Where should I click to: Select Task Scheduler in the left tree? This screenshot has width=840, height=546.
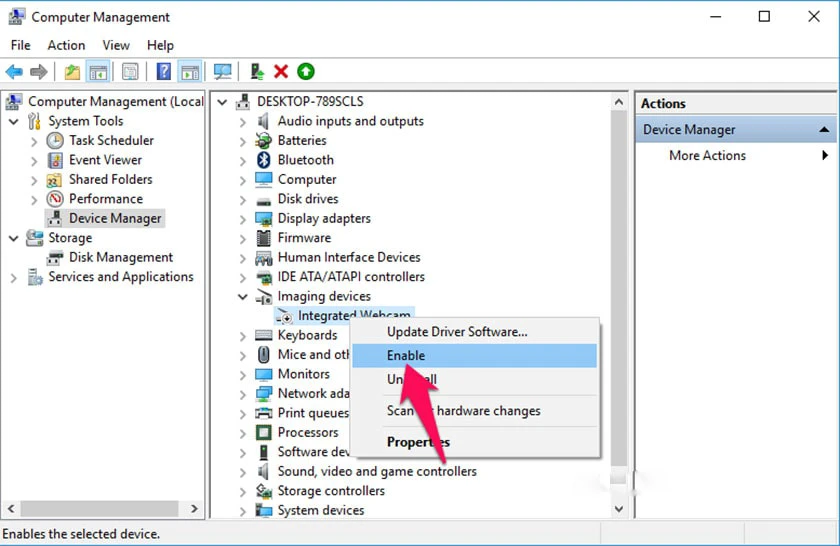[x=111, y=140]
